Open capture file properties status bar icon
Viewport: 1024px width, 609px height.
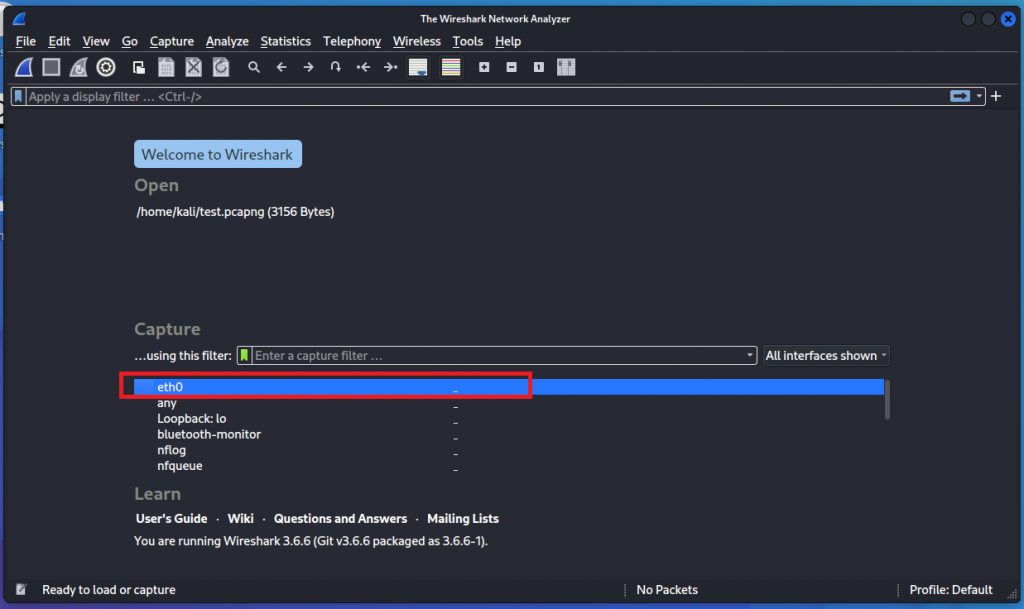click(x=21, y=589)
